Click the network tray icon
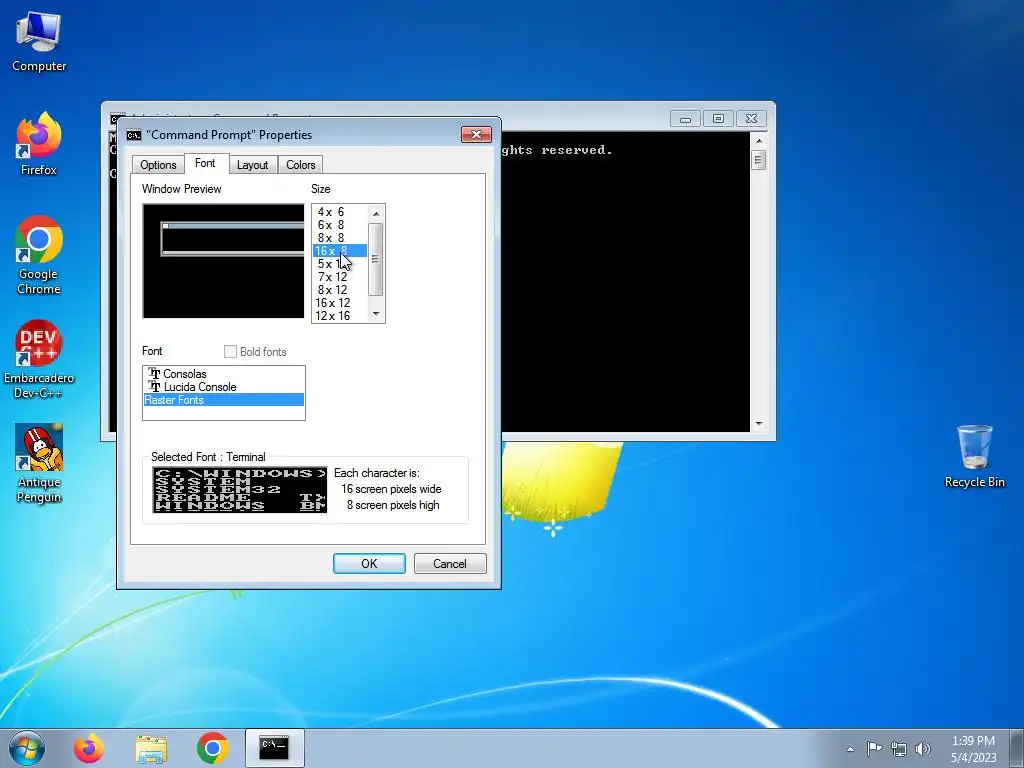Viewport: 1024px width, 768px height. click(899, 749)
